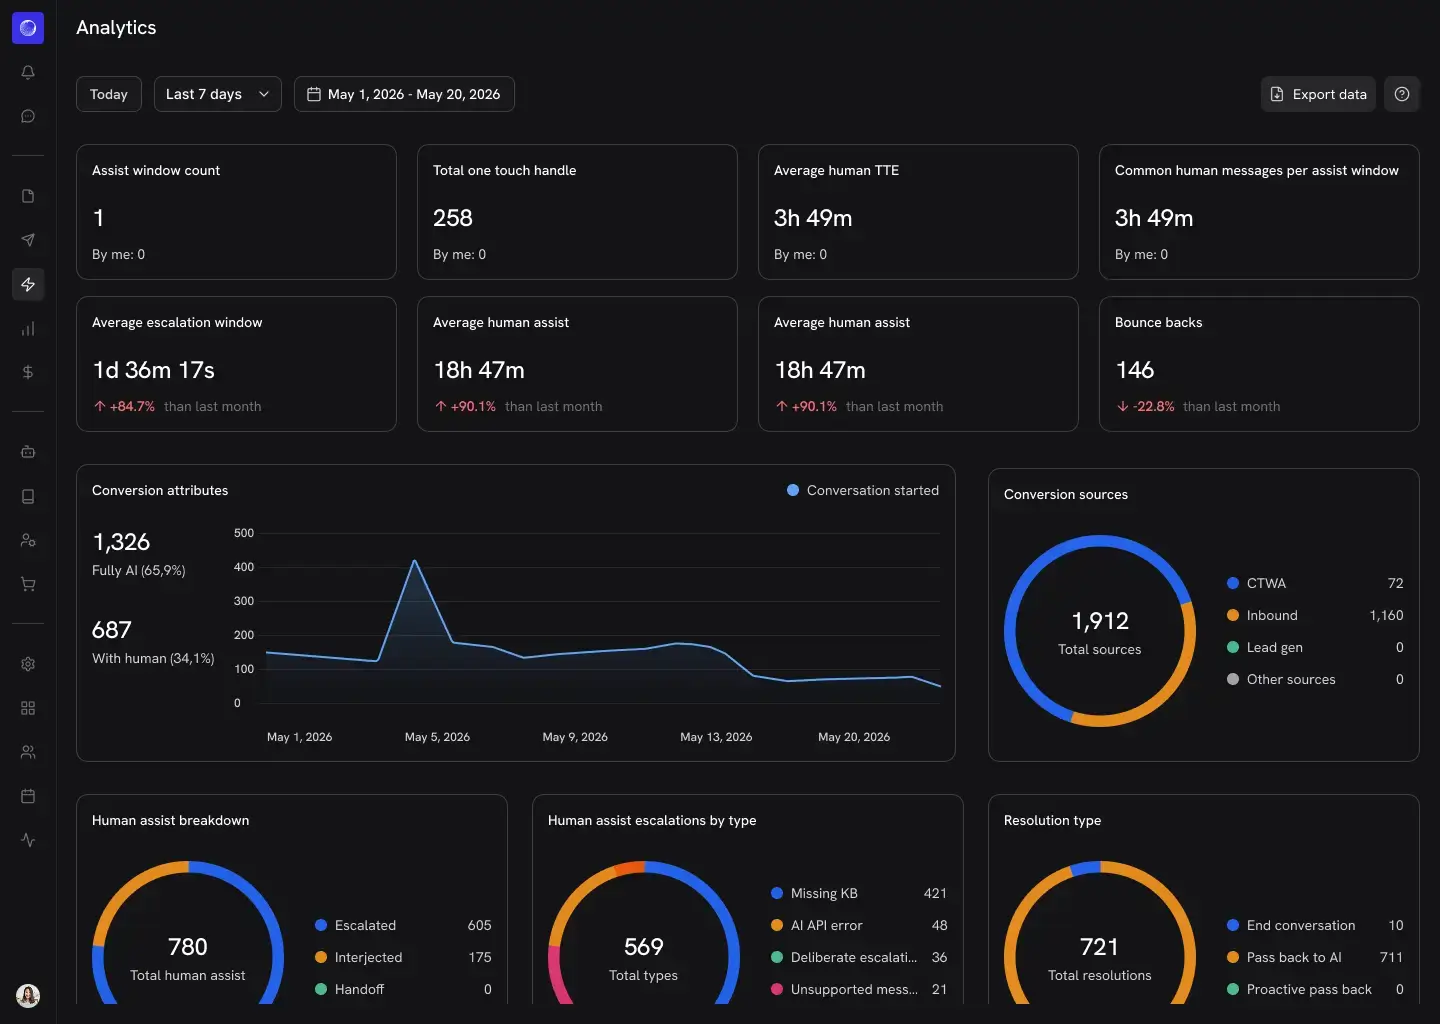Click the +84.7% change indicator
The height and width of the screenshot is (1024, 1440).
pyautogui.click(x=124, y=406)
